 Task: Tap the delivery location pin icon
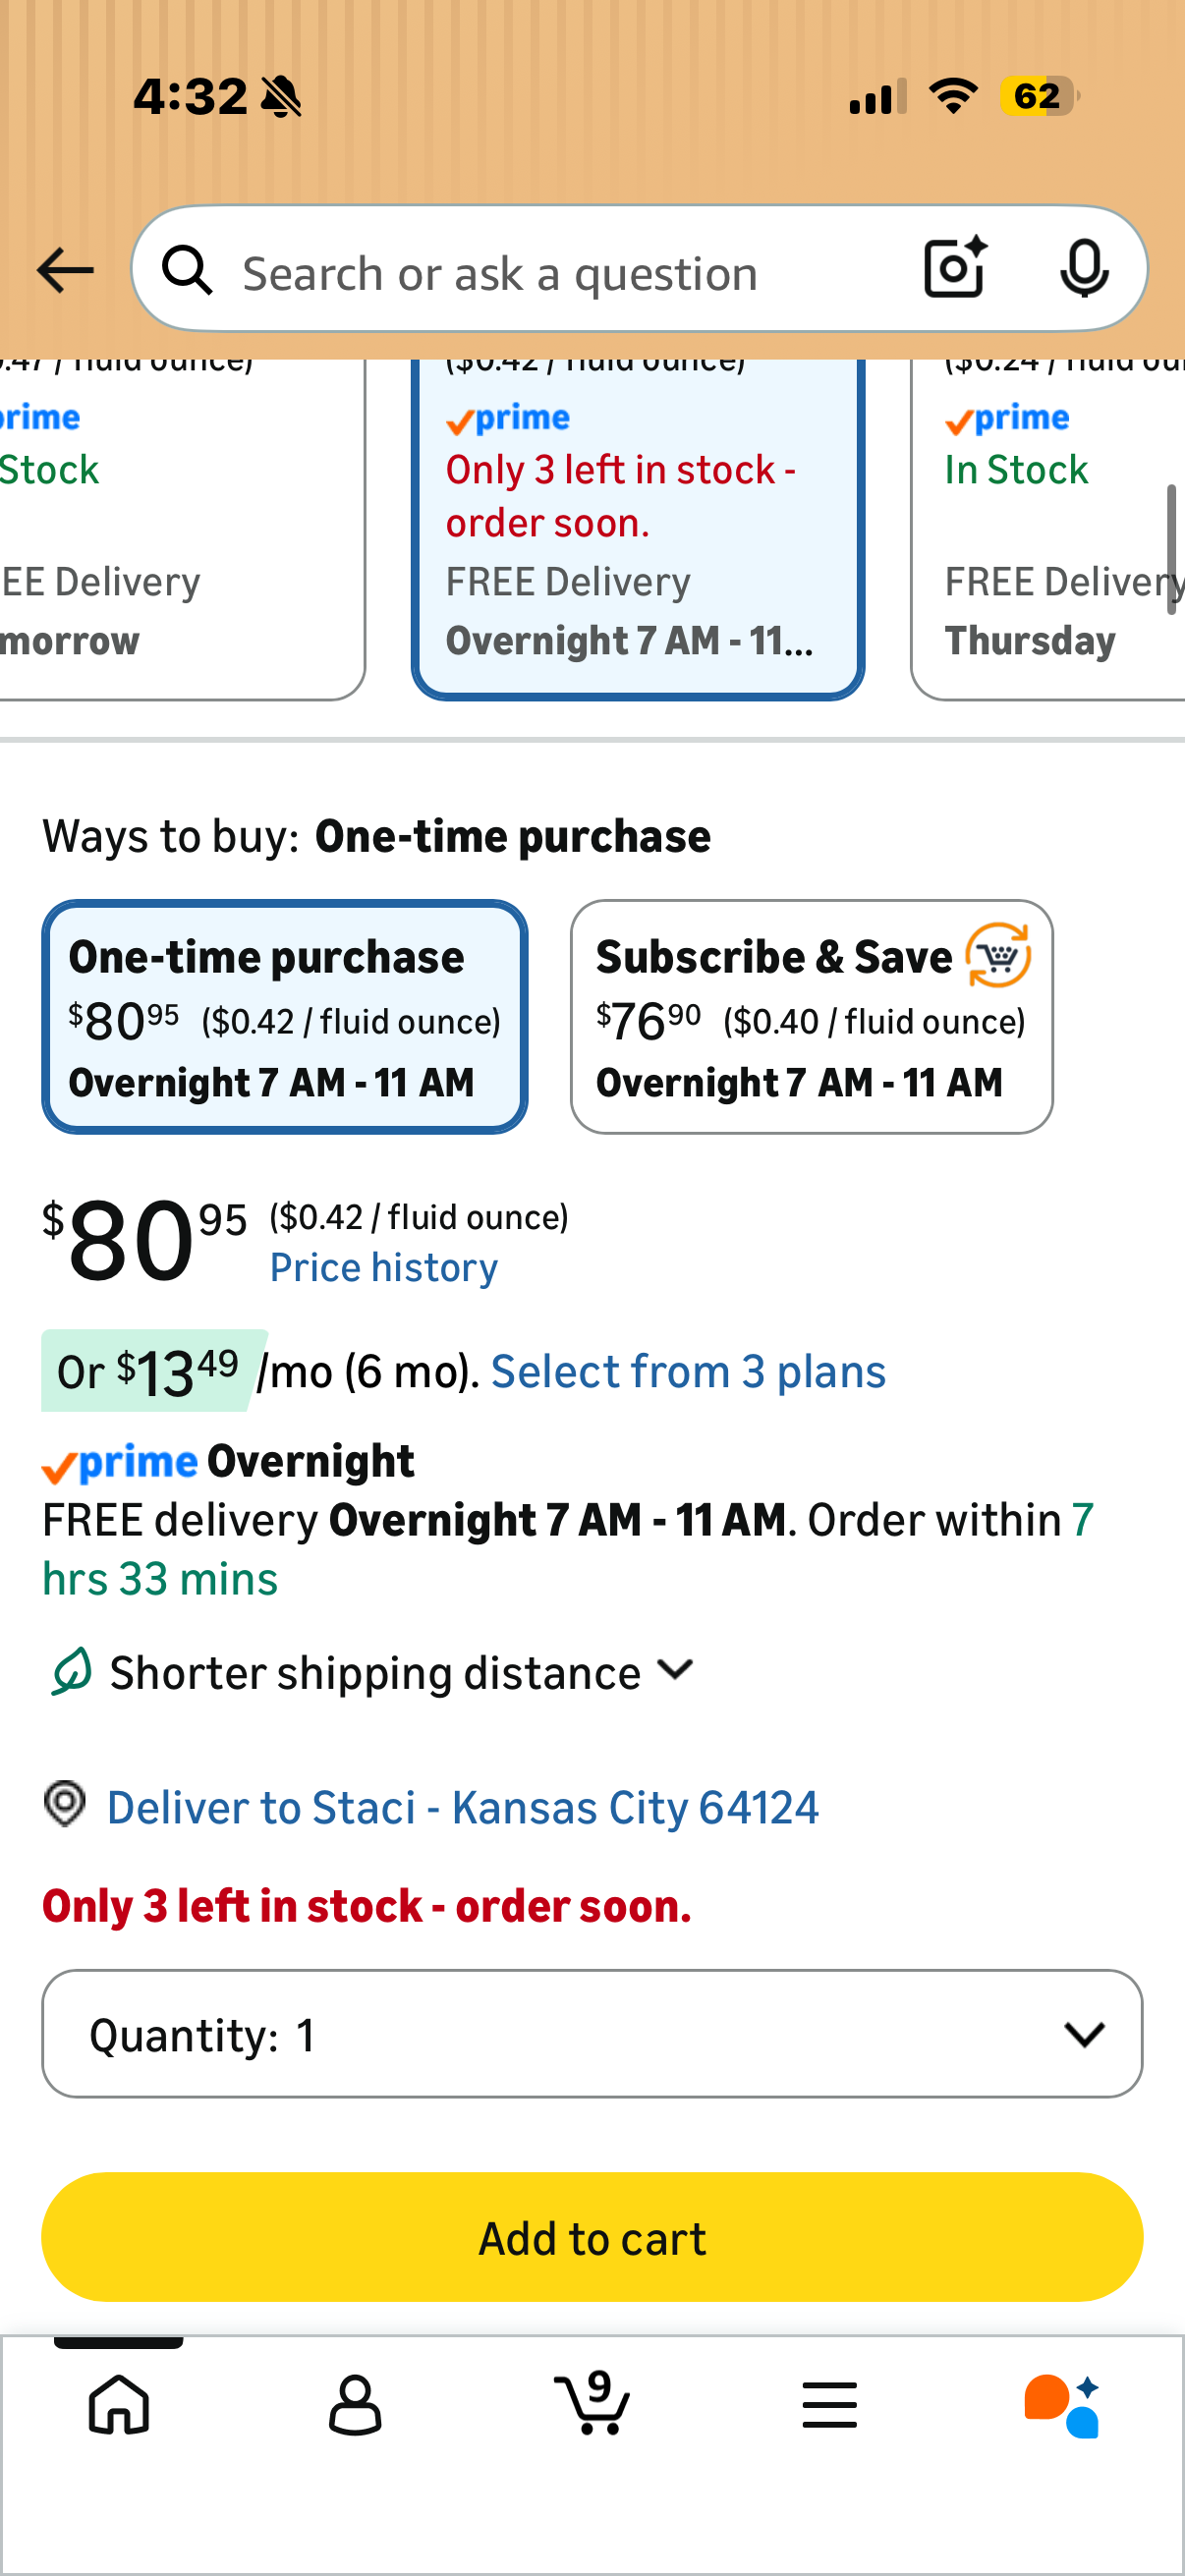pos(65,1805)
